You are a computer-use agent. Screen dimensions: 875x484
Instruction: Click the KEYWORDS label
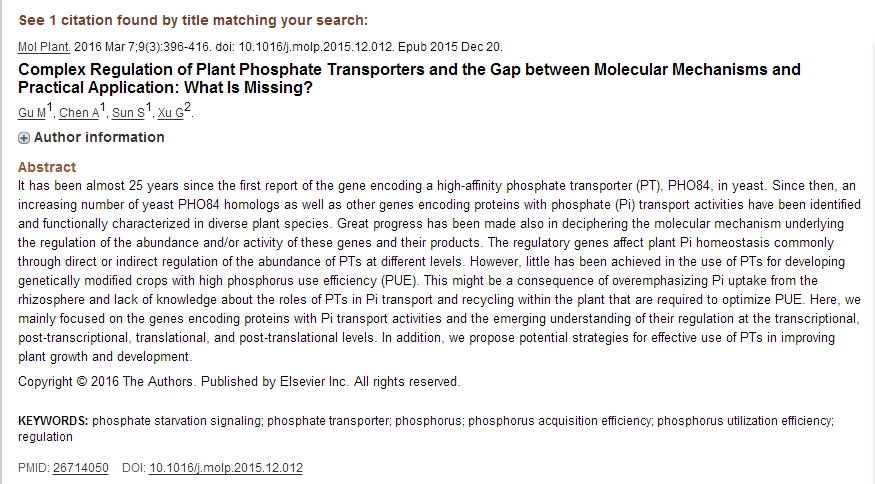tap(53, 421)
